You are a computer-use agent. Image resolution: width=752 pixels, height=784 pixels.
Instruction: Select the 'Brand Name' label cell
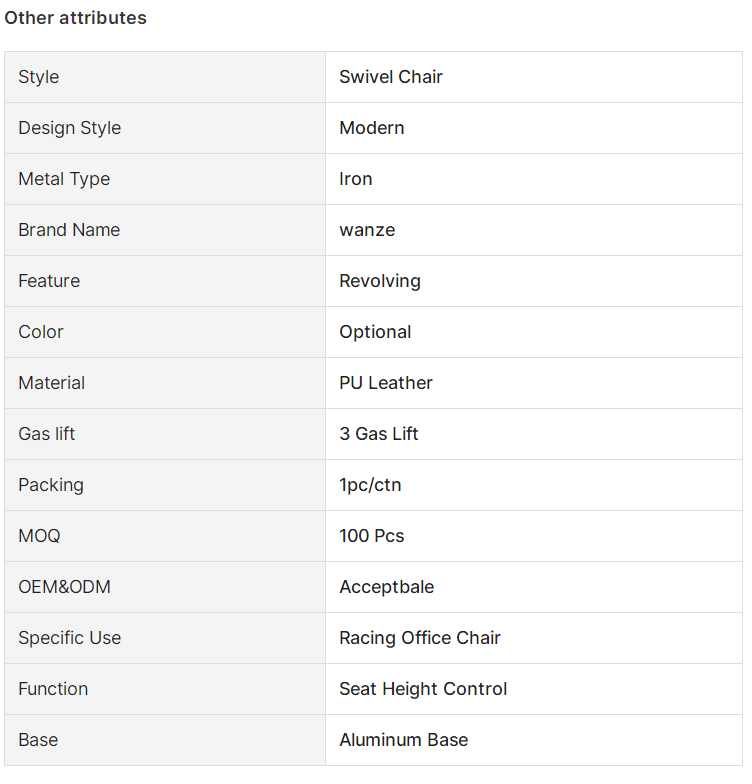[165, 230]
